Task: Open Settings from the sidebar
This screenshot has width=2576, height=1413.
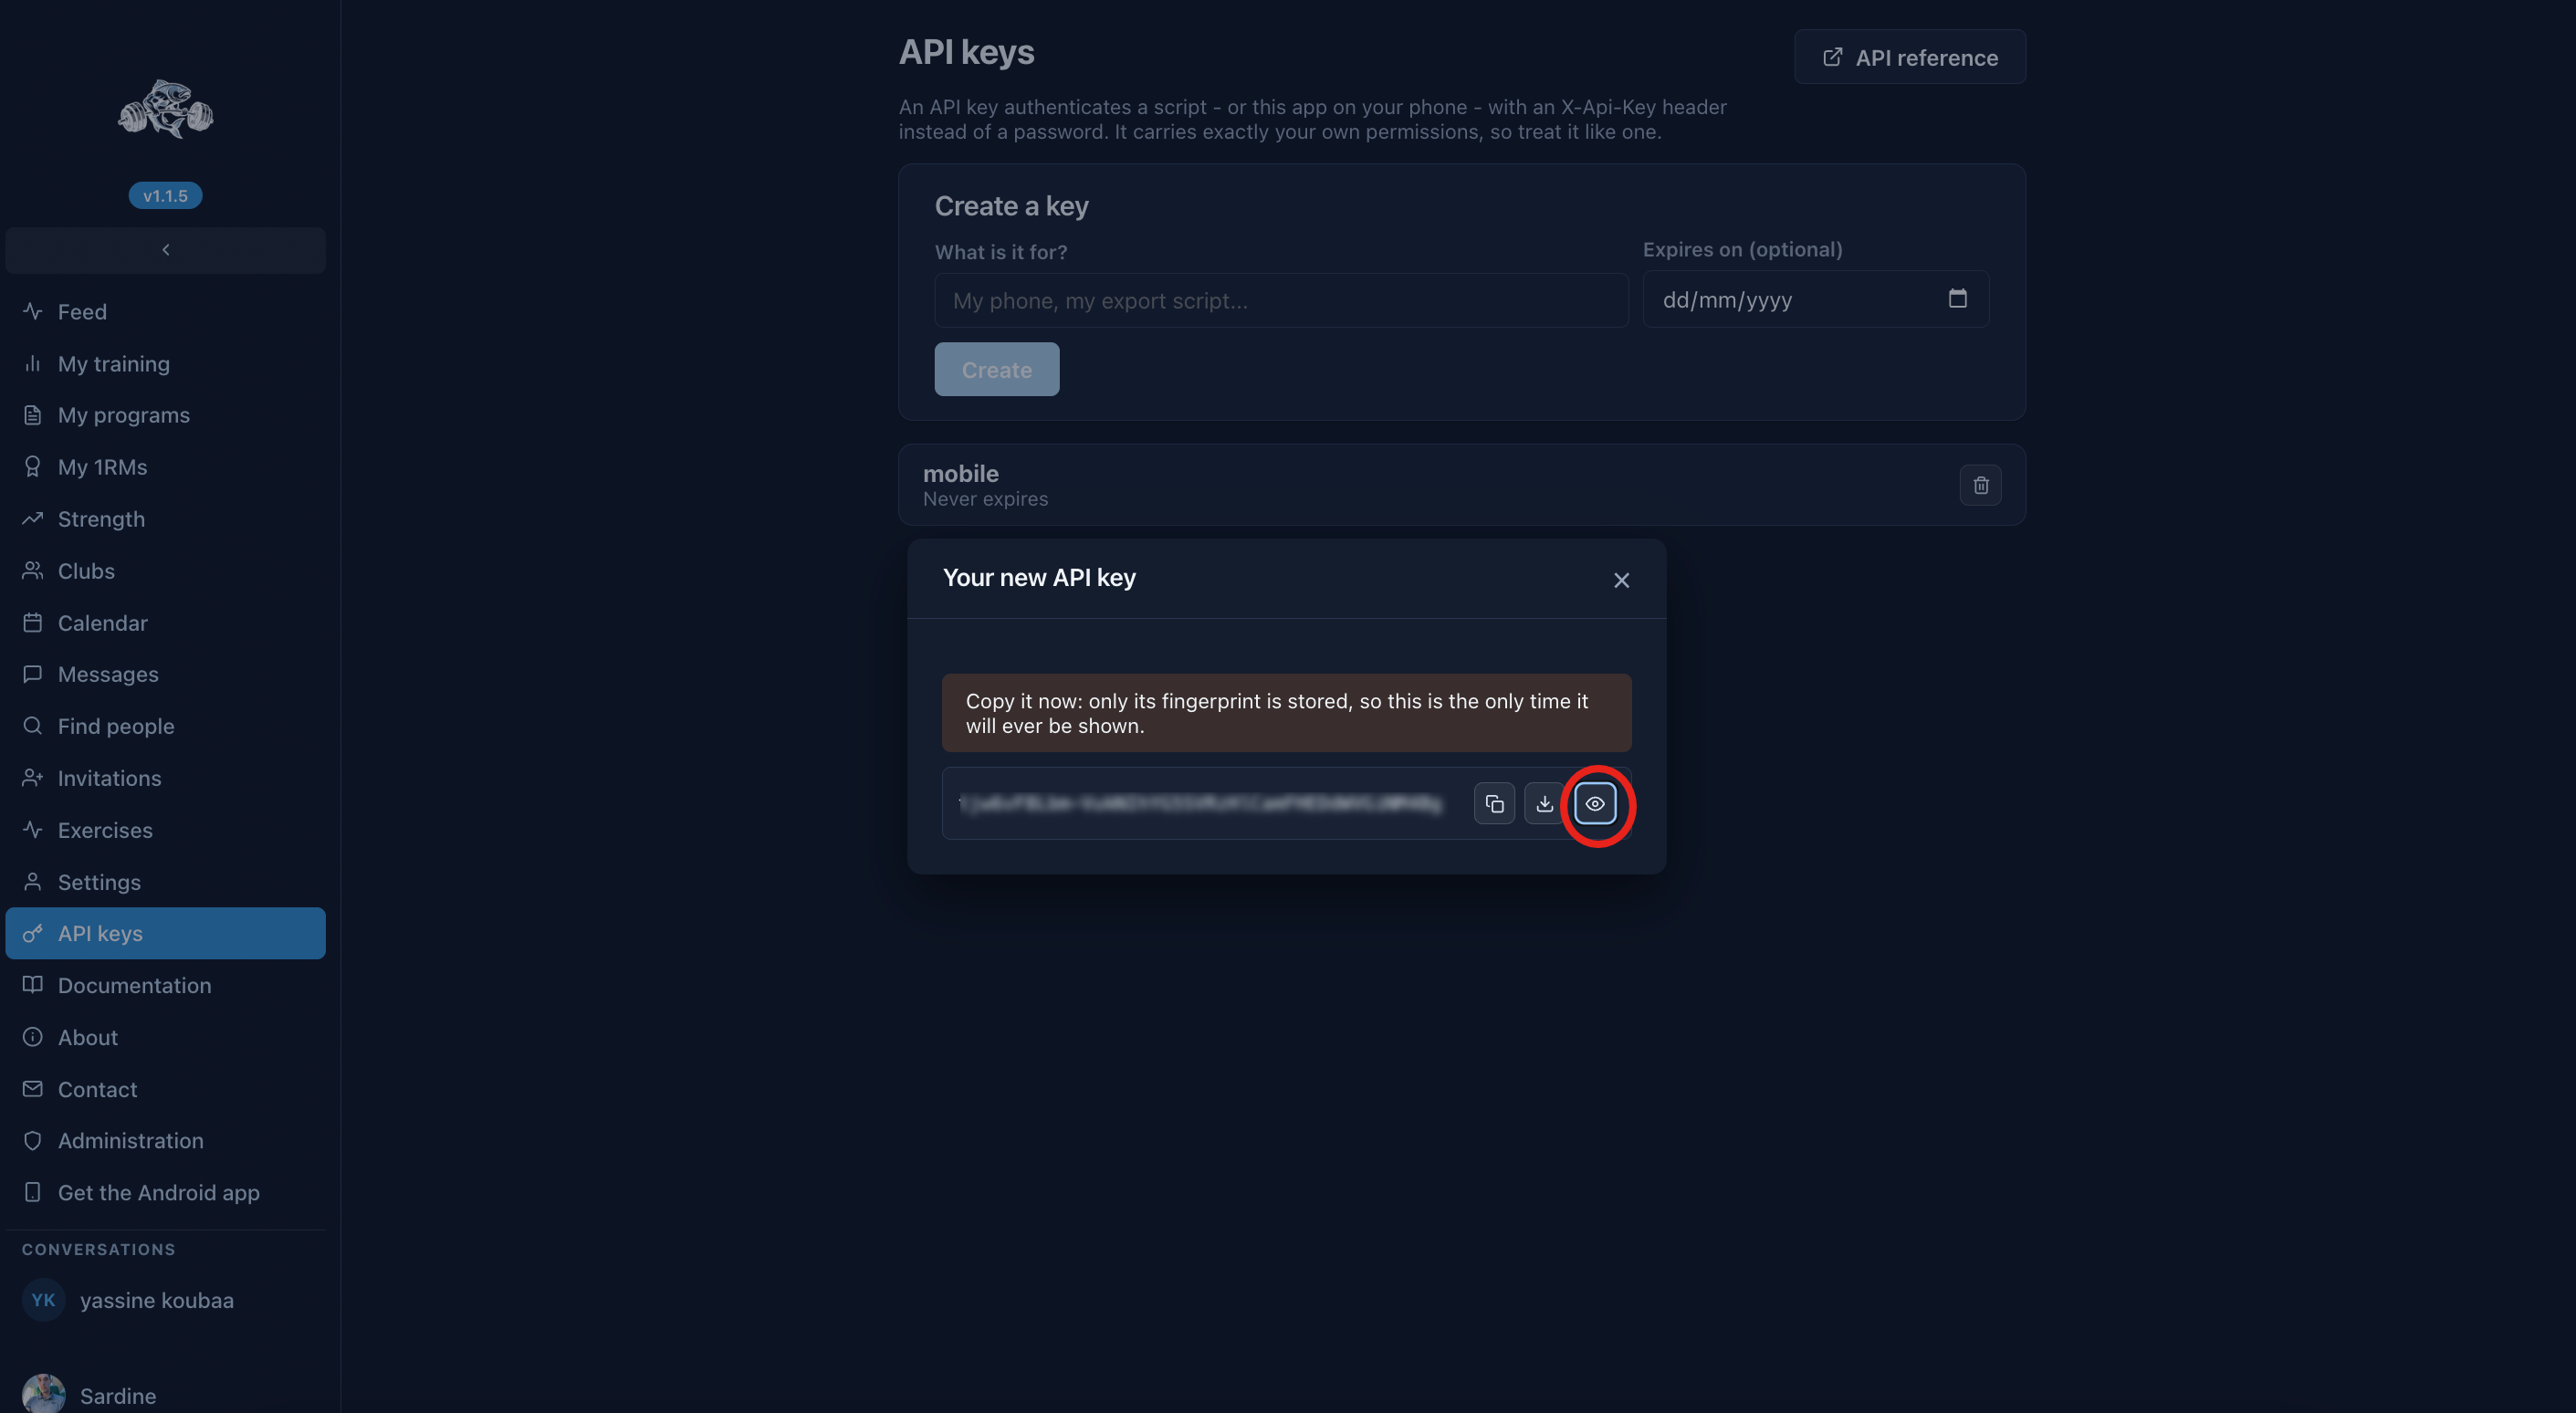Action: tap(165, 882)
